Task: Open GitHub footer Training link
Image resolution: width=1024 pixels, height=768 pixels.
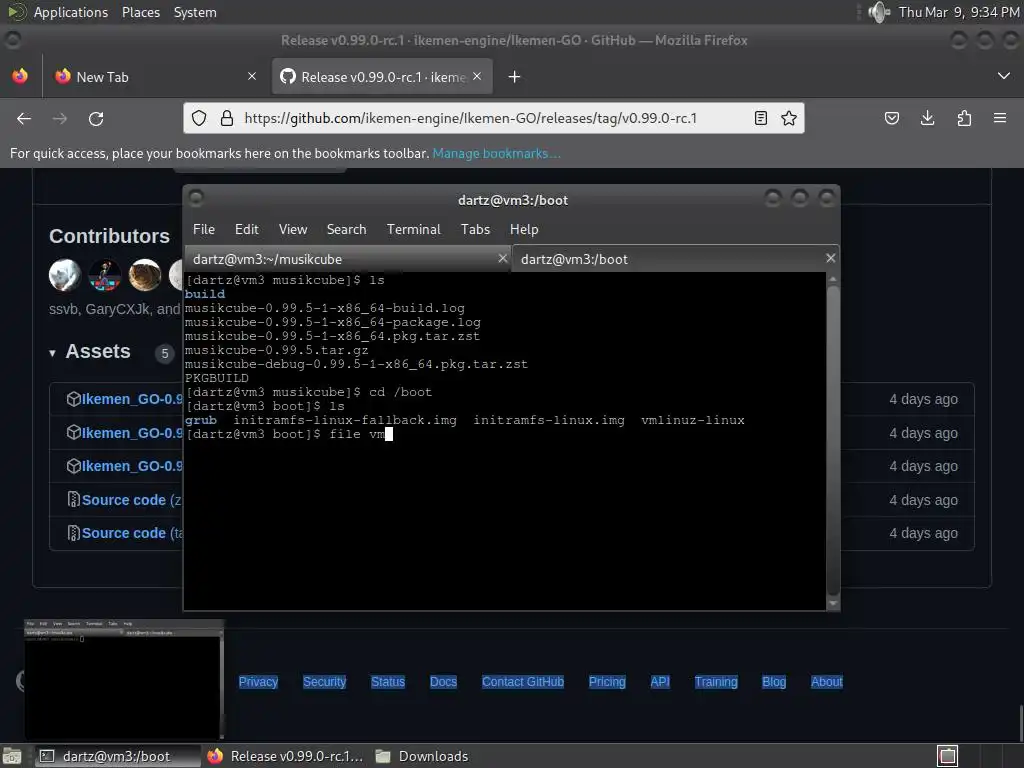Action: 716,682
